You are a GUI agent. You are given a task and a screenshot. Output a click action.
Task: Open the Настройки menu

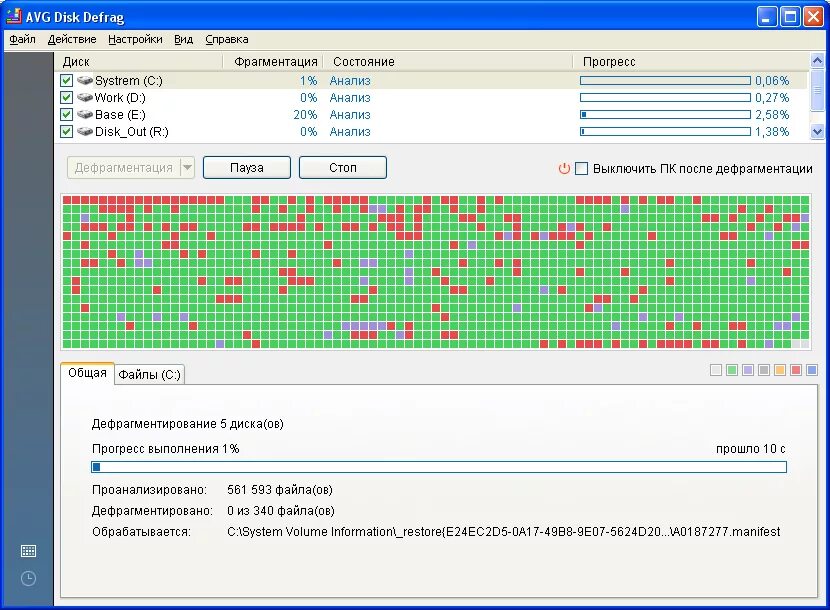click(135, 39)
